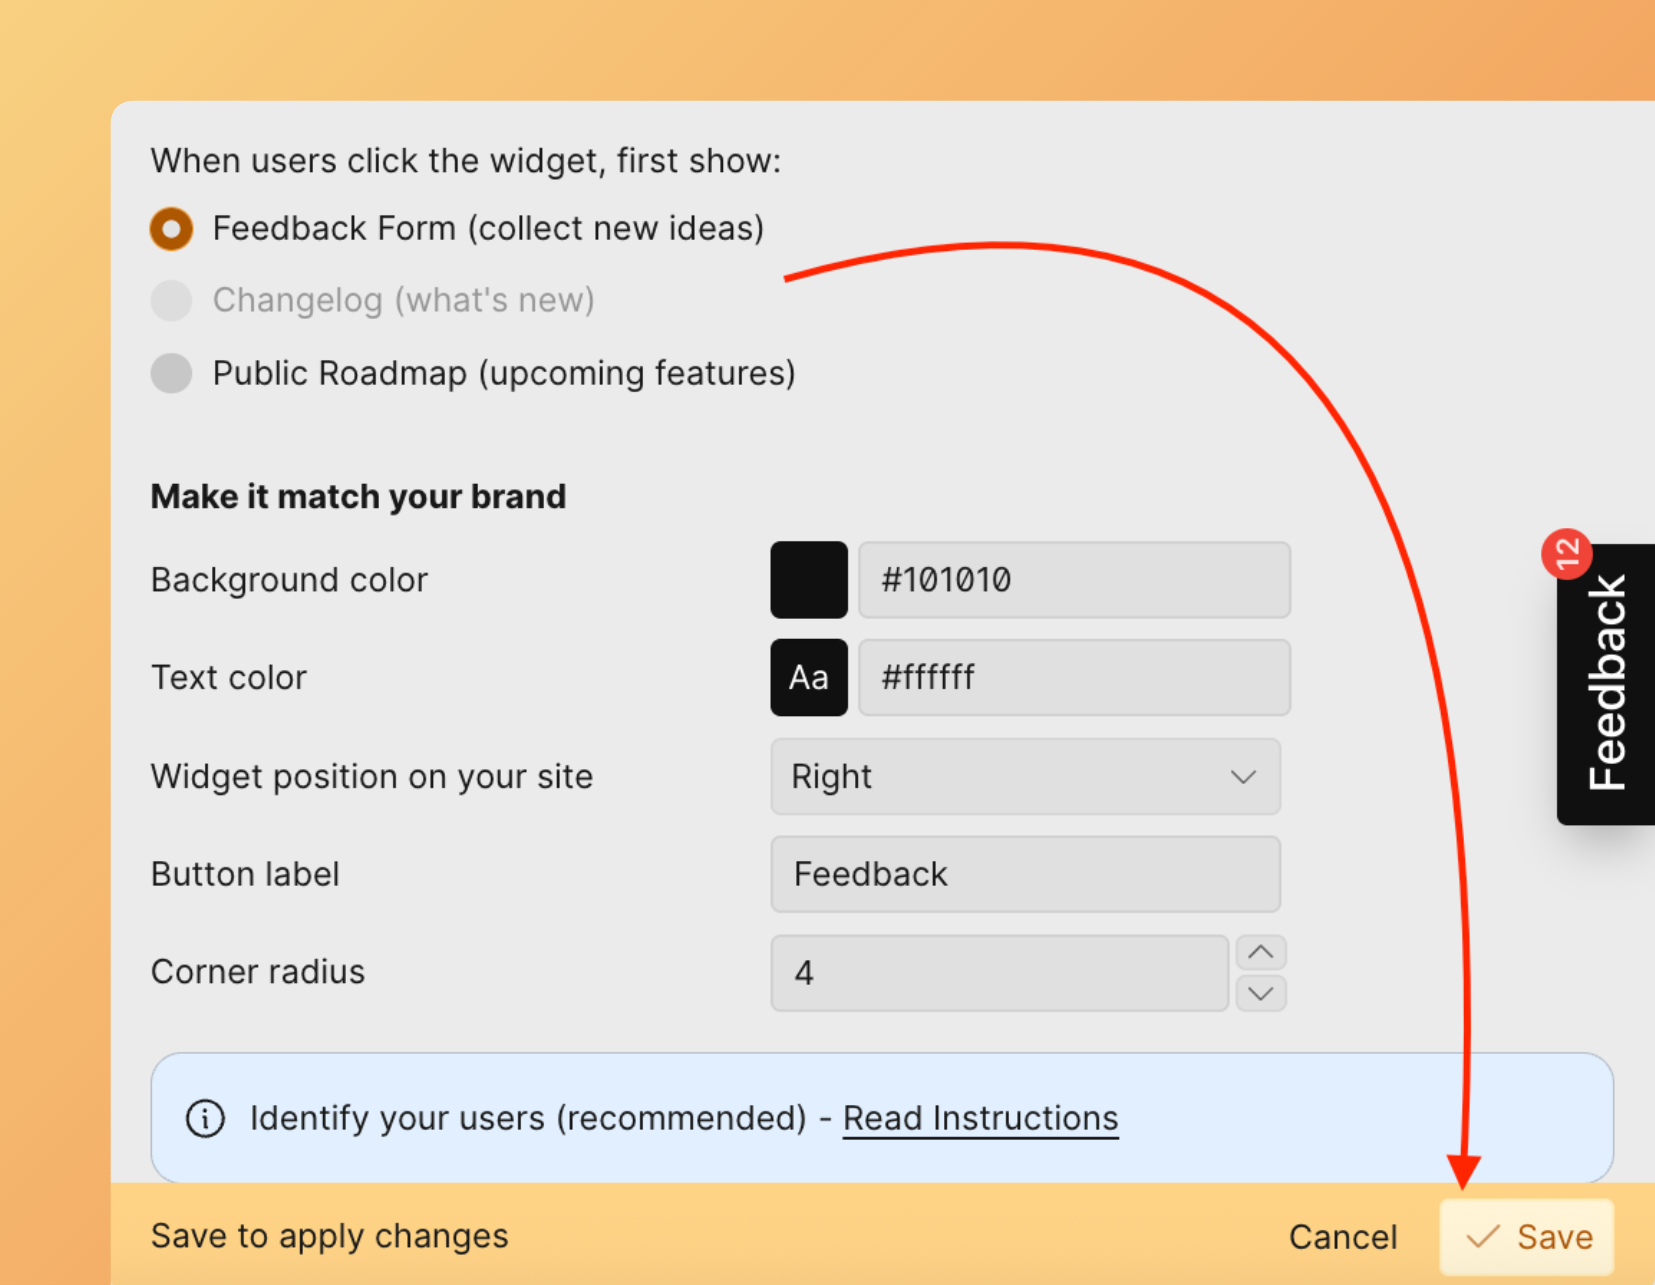Click the Feedback widget tab on right edge

(x=1609, y=683)
